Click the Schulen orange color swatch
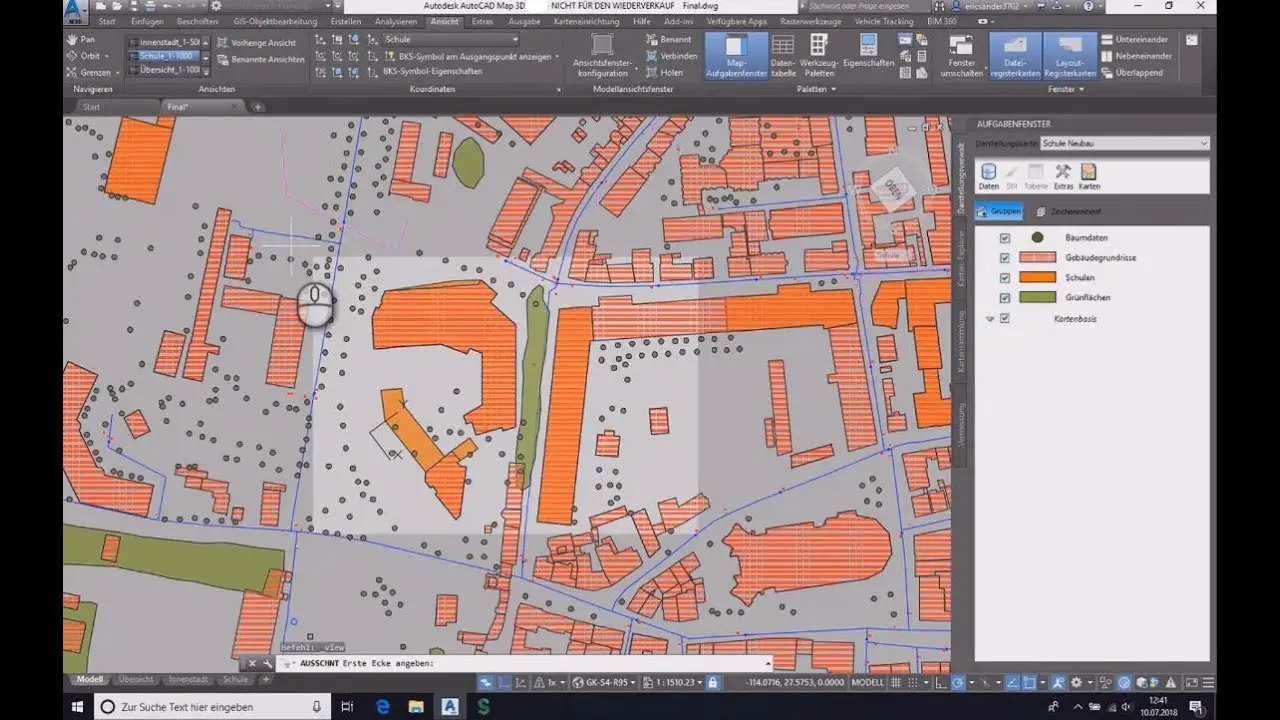The height and width of the screenshot is (720, 1280). (x=1037, y=278)
